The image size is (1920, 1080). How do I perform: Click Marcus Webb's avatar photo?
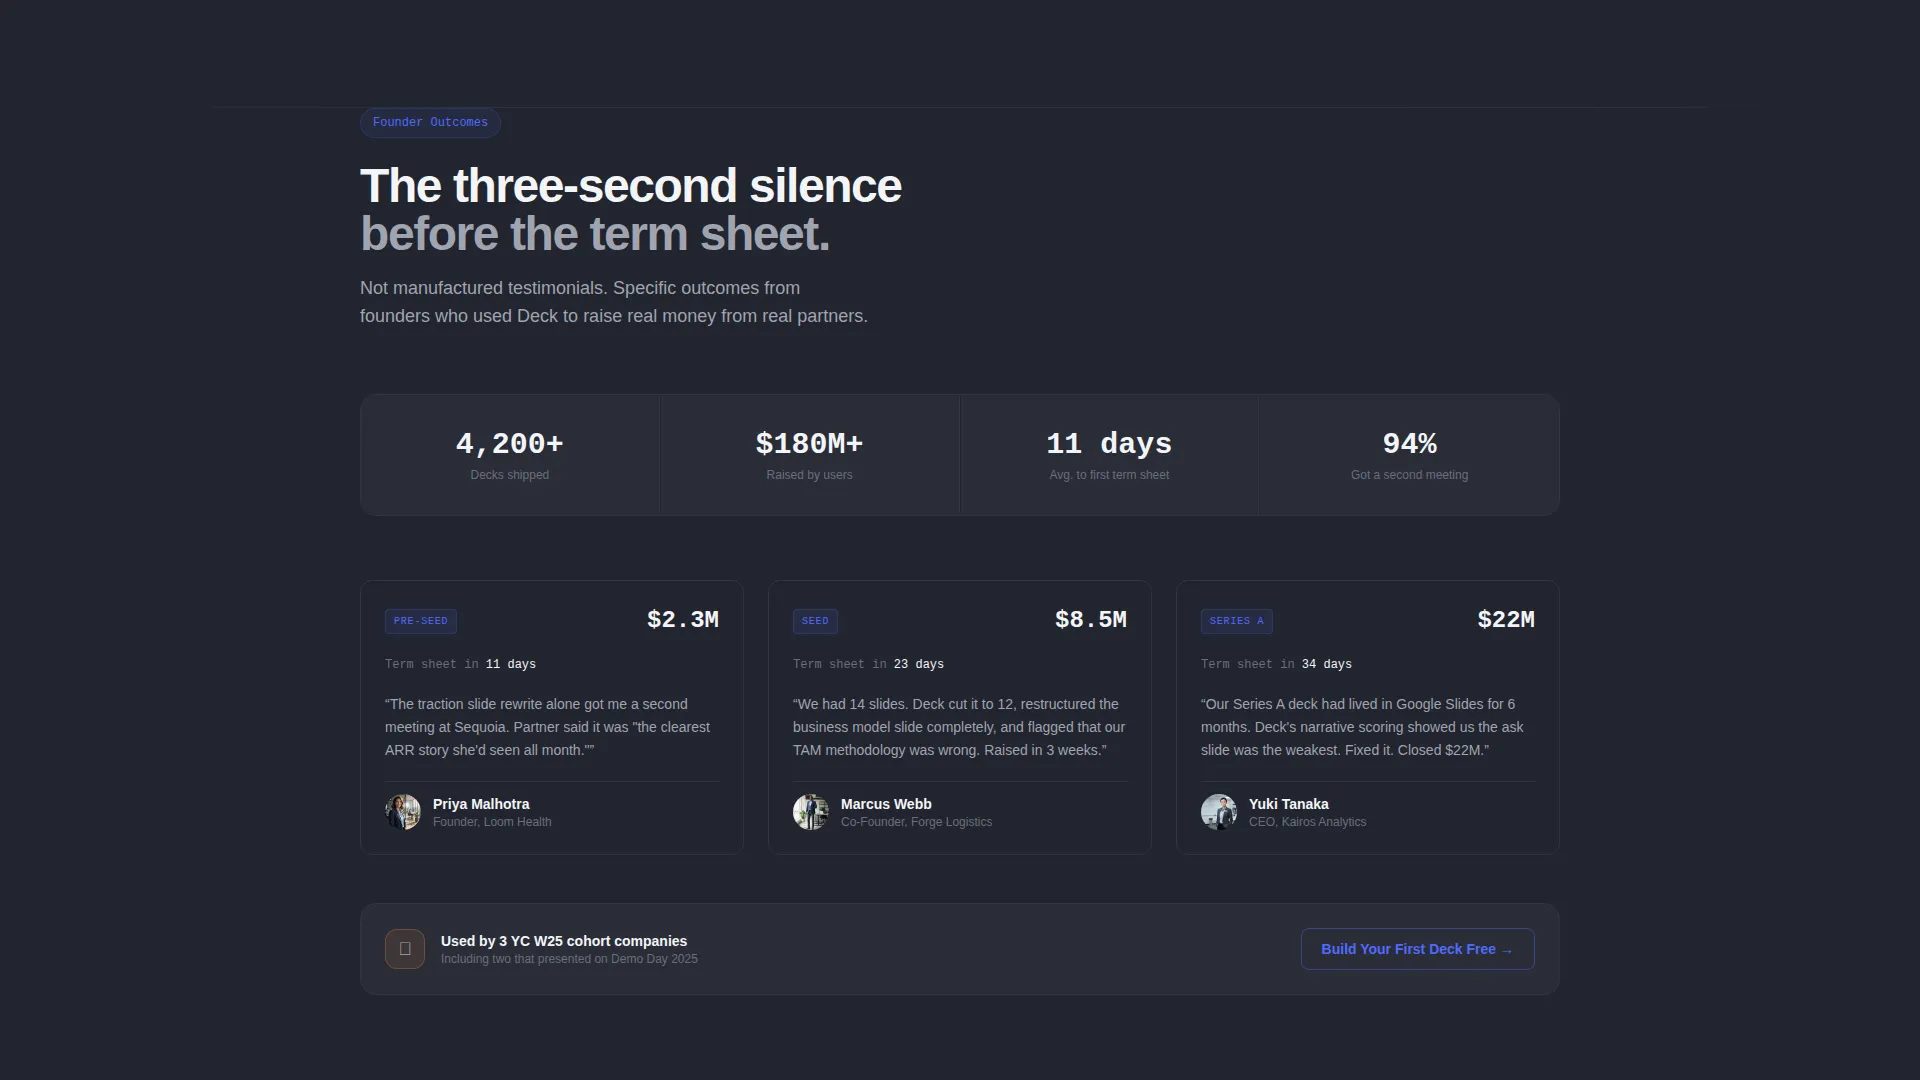tap(811, 812)
